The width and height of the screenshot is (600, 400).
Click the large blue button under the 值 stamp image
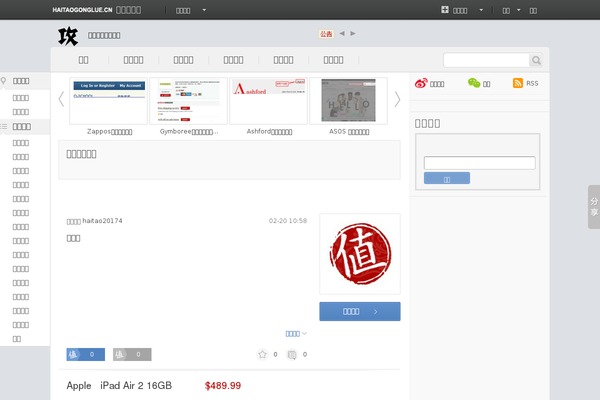(360, 312)
